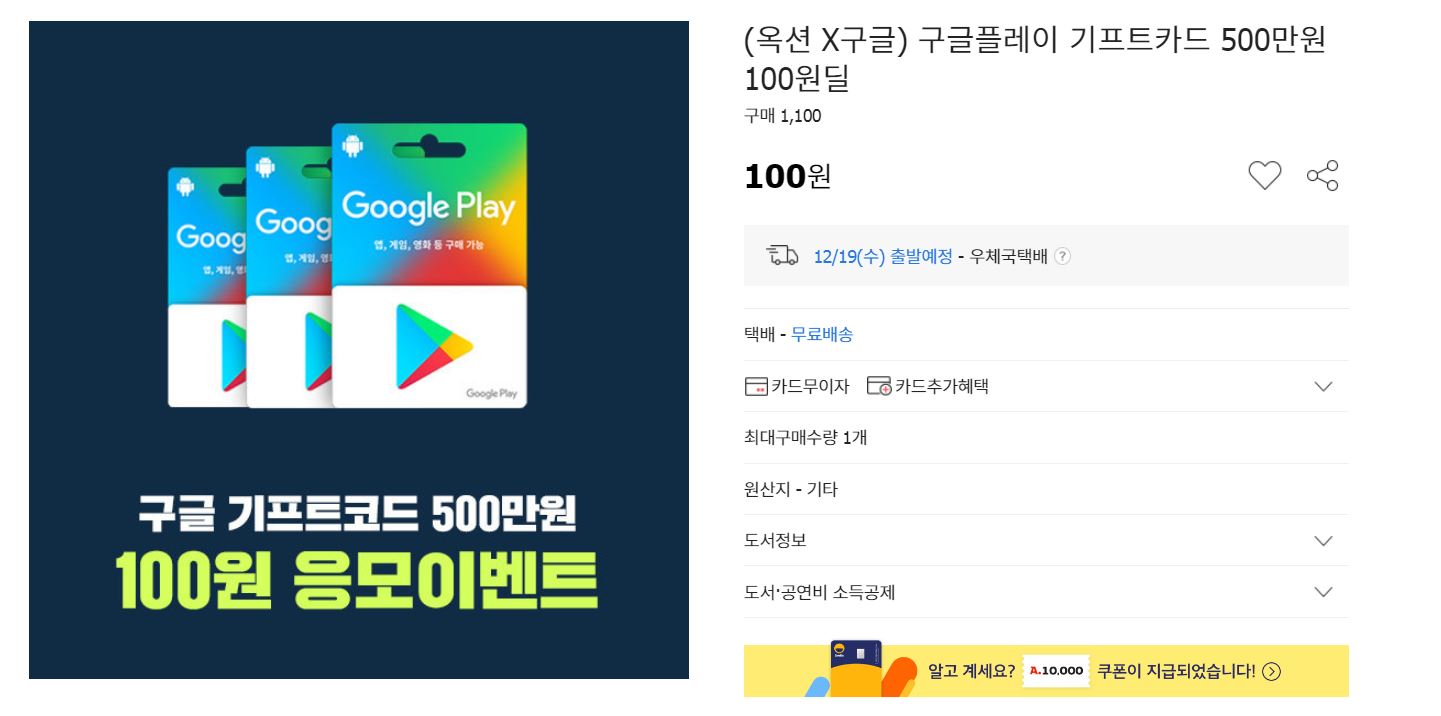Click the product title 구글플레이 기프트카드 500만원
Screen dimensions: 1441x716
[1122, 41]
